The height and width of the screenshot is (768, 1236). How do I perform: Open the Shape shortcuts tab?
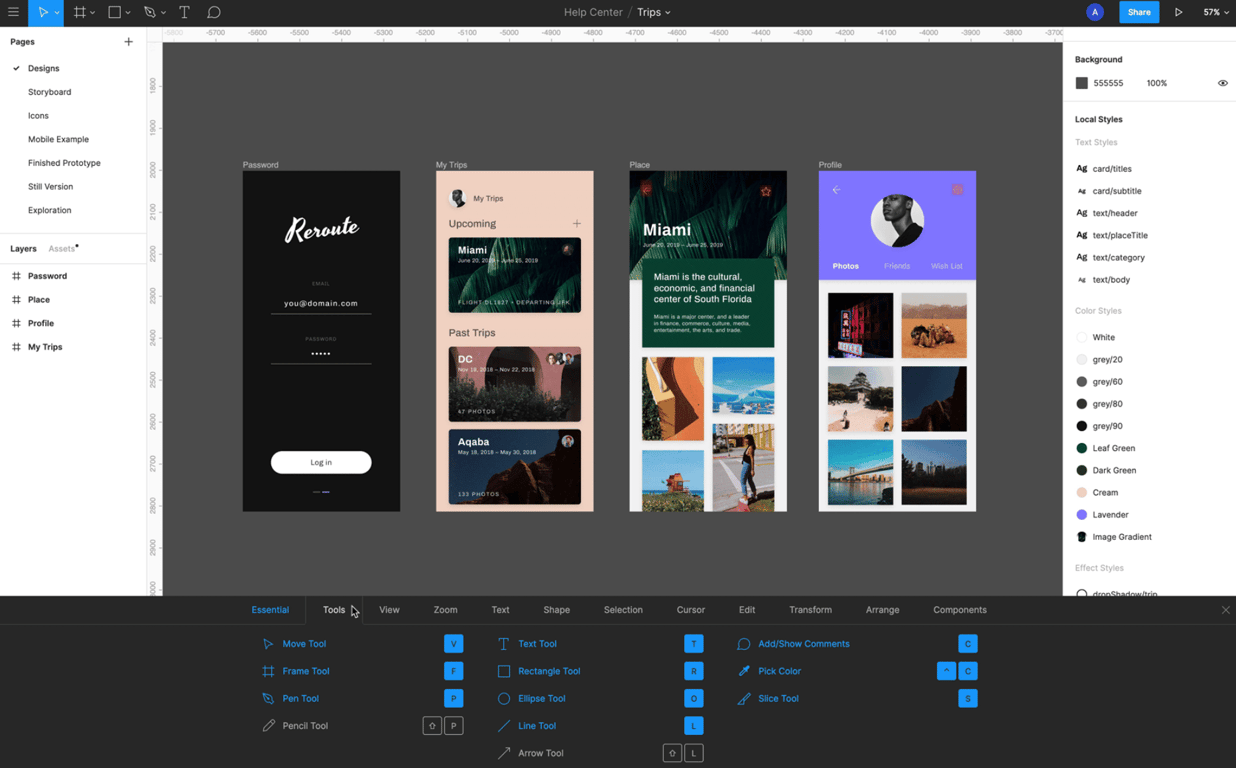pyautogui.click(x=557, y=610)
